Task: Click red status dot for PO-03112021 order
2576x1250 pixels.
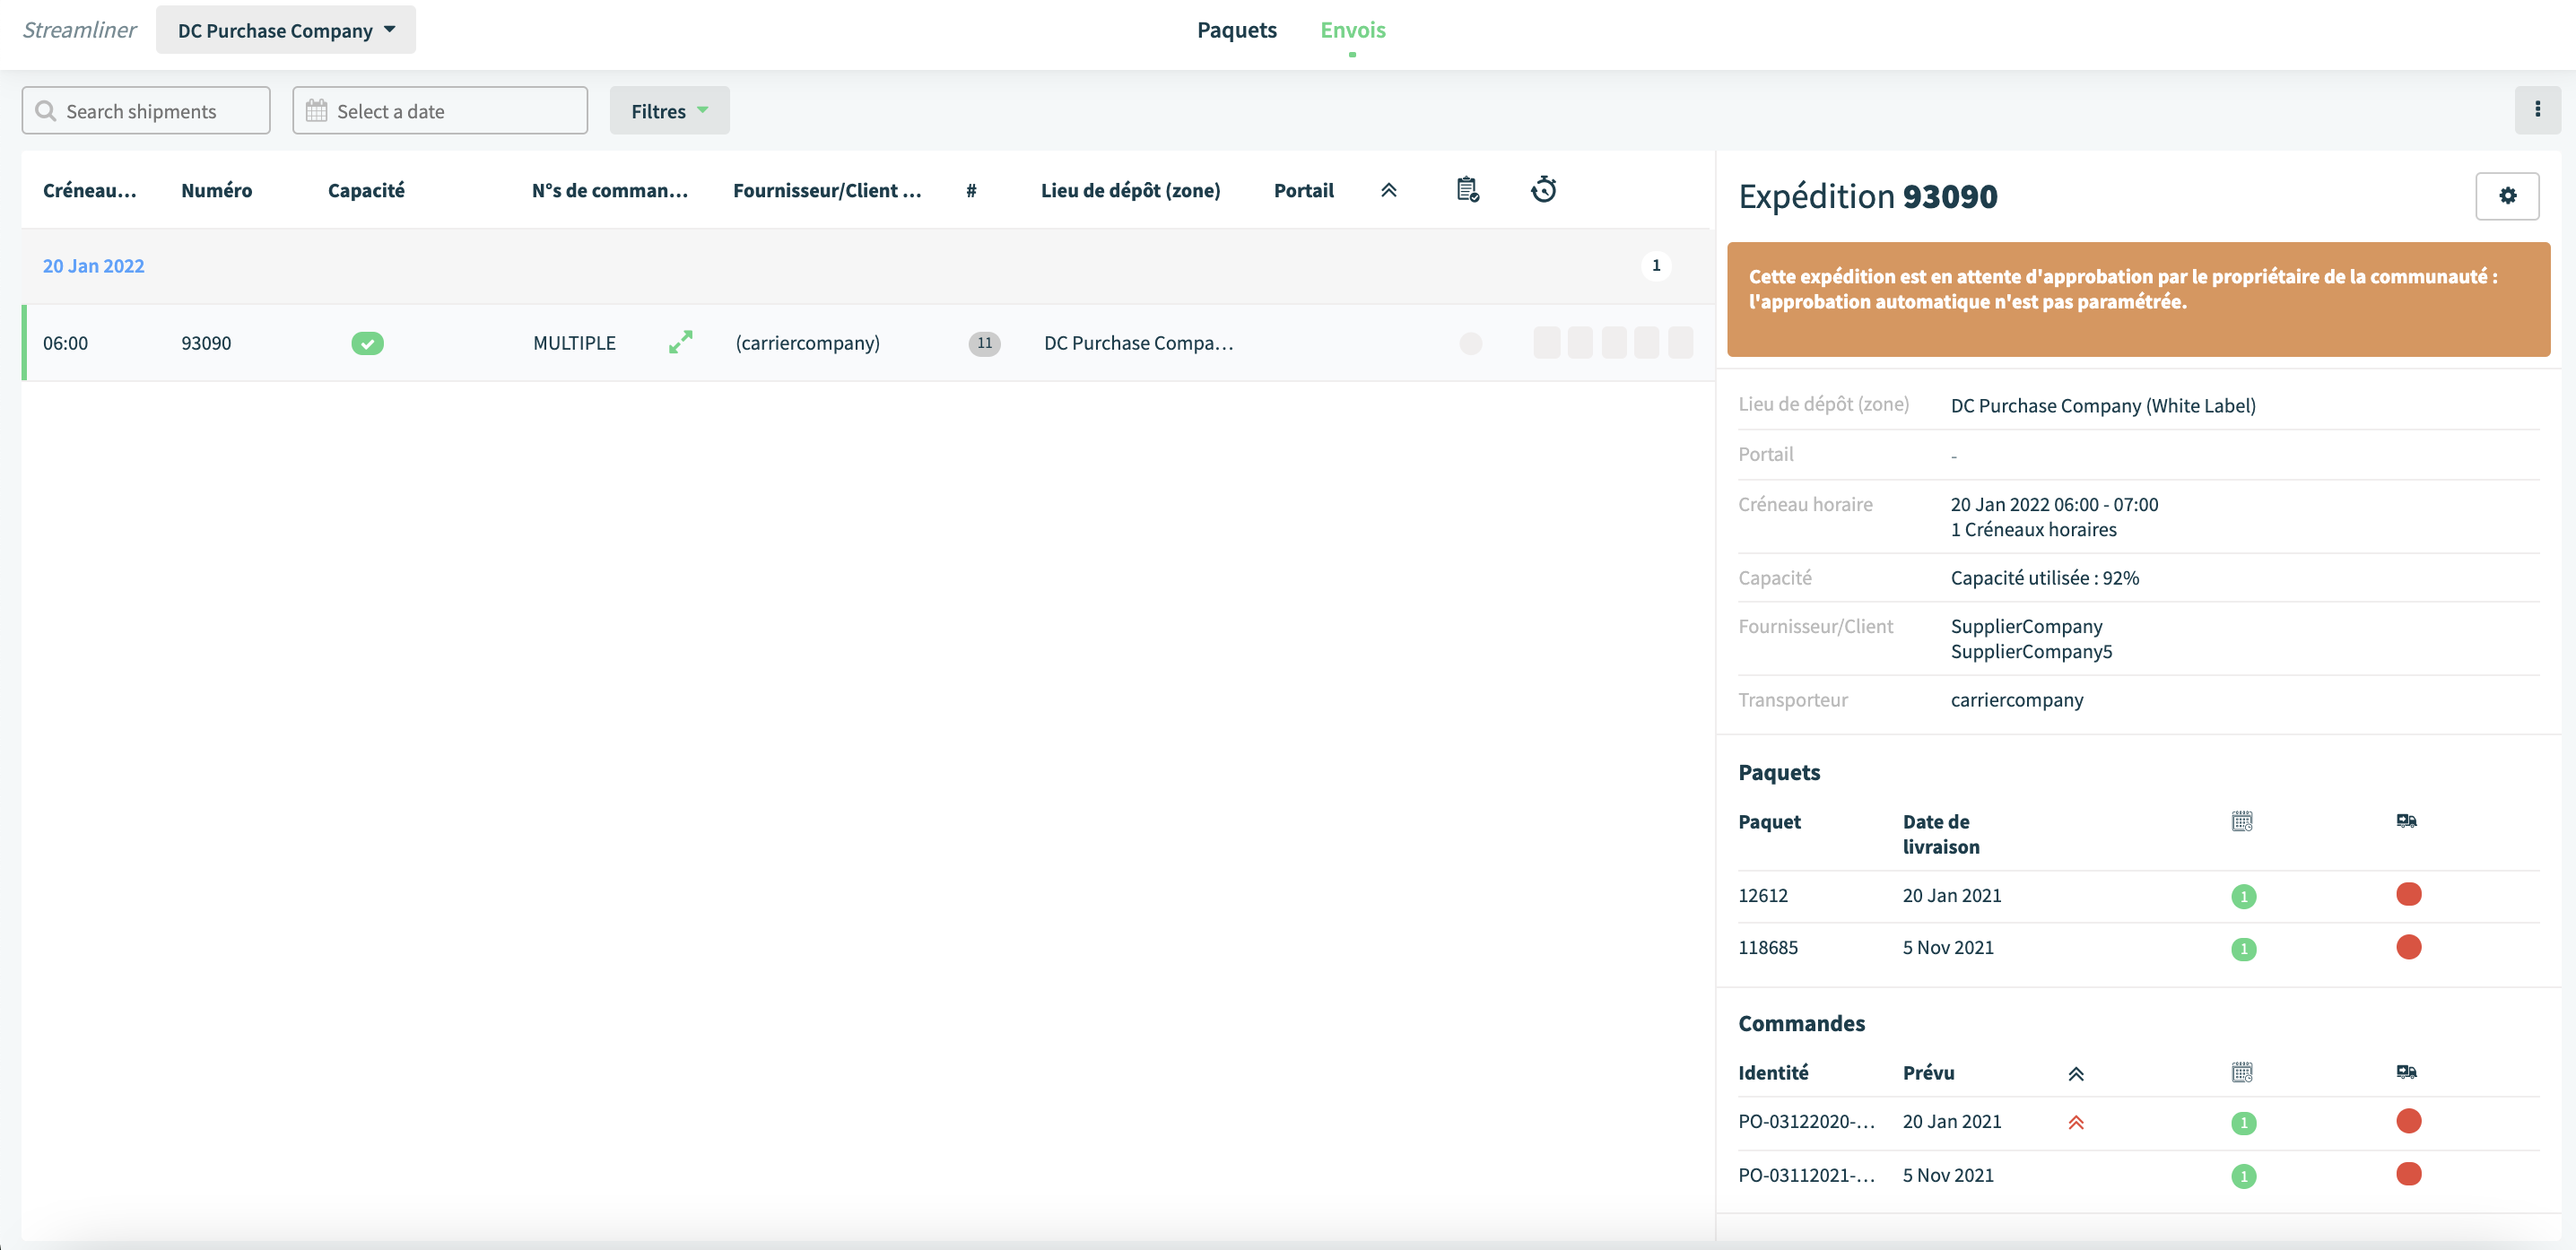Action: point(2408,1173)
